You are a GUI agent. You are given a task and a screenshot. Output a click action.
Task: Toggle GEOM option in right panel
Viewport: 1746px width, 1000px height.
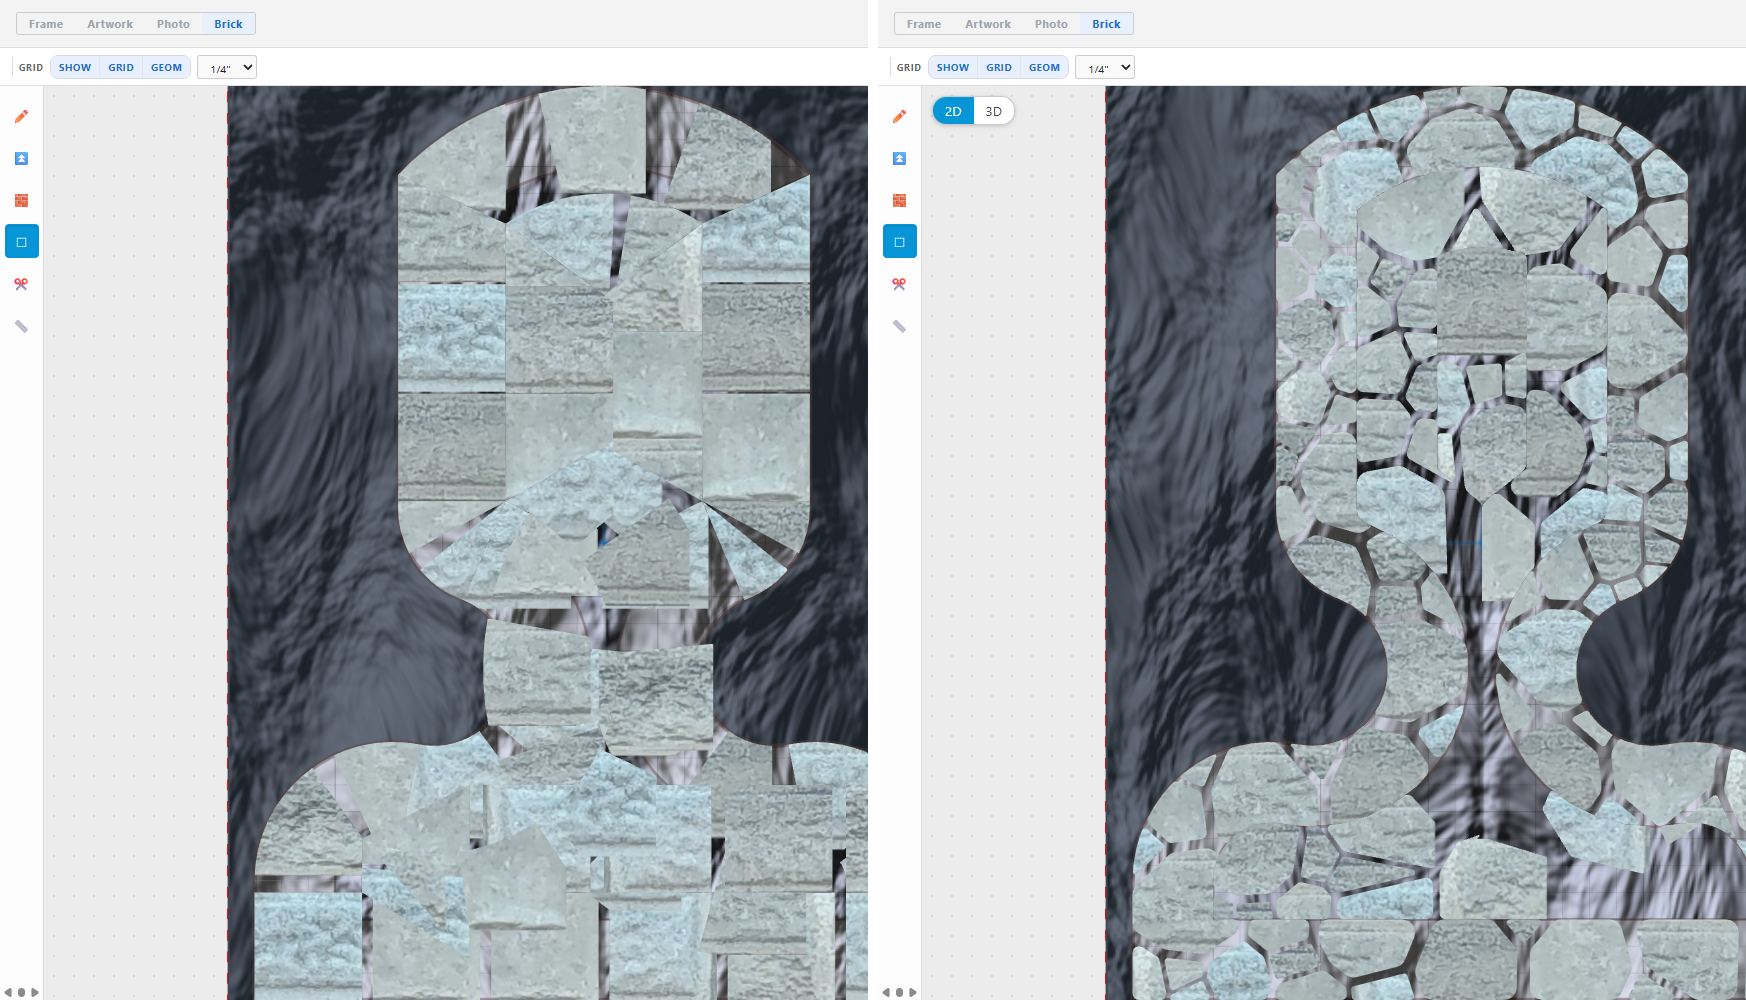tap(1044, 68)
